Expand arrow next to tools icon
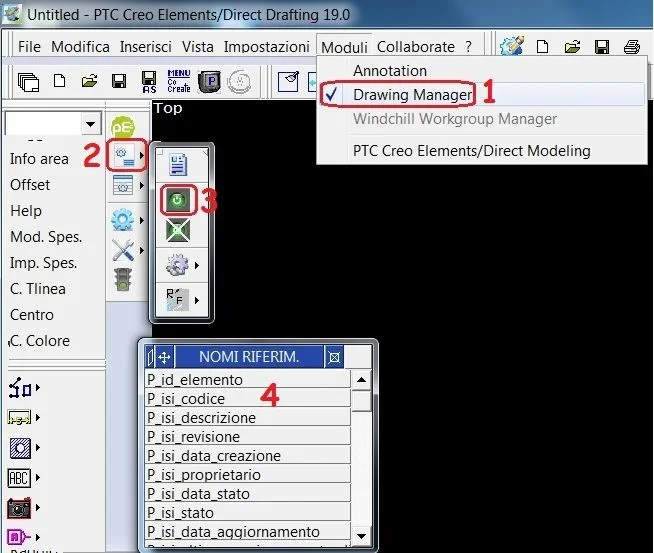 click(142, 250)
